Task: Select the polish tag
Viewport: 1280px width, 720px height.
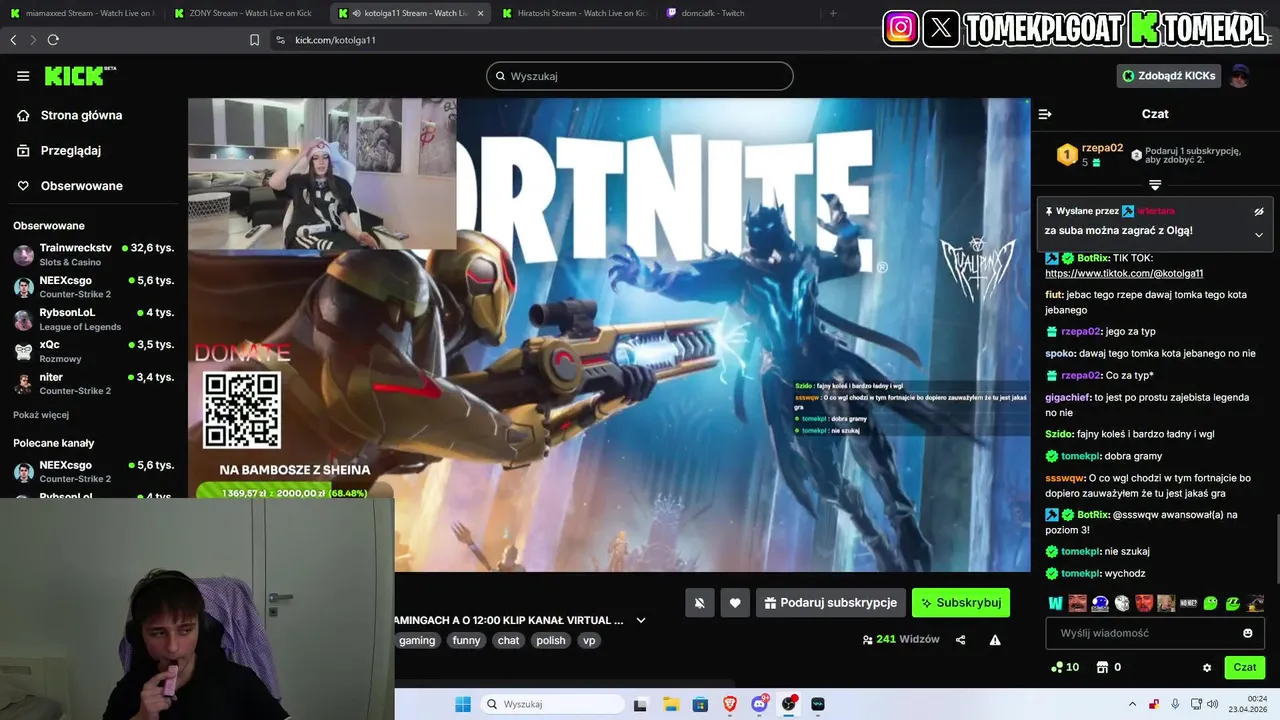Action: click(551, 641)
